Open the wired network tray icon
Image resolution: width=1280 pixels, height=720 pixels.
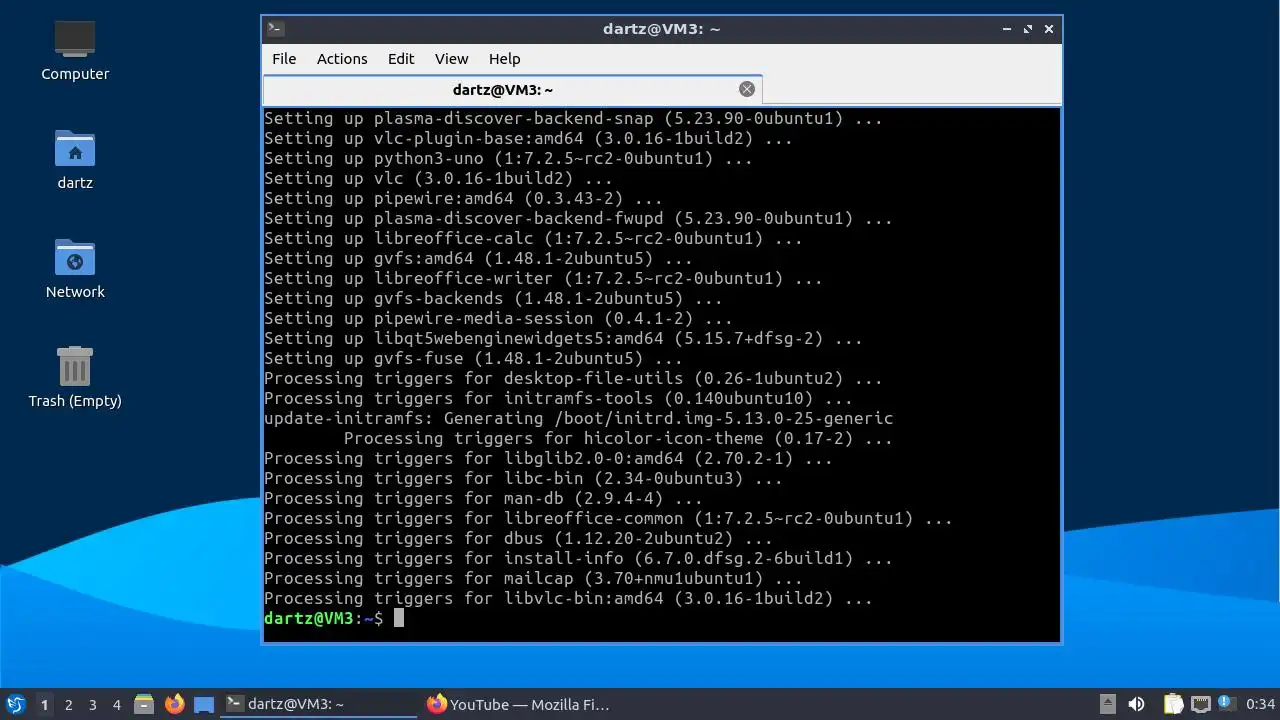point(1200,704)
